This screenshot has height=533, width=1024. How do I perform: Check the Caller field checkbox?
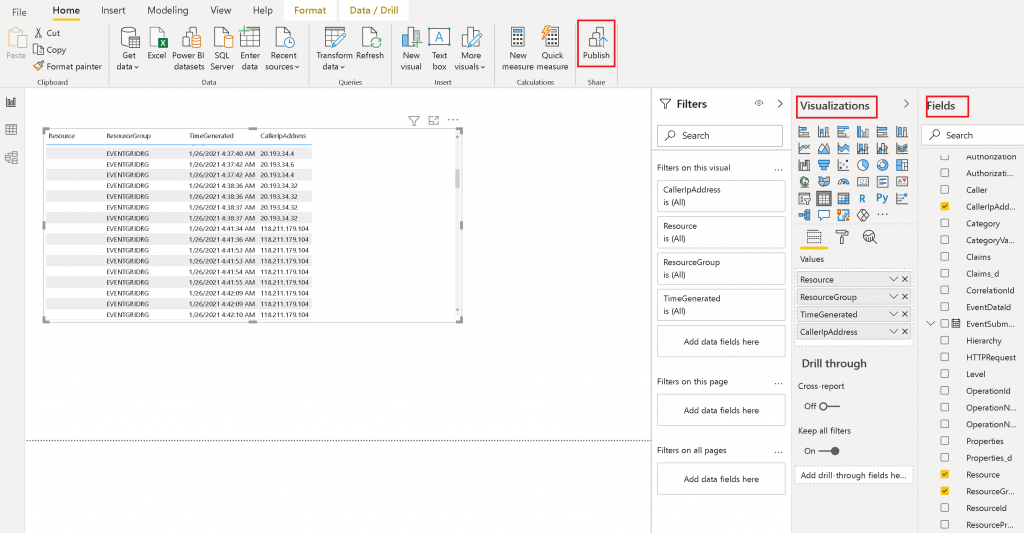945,190
